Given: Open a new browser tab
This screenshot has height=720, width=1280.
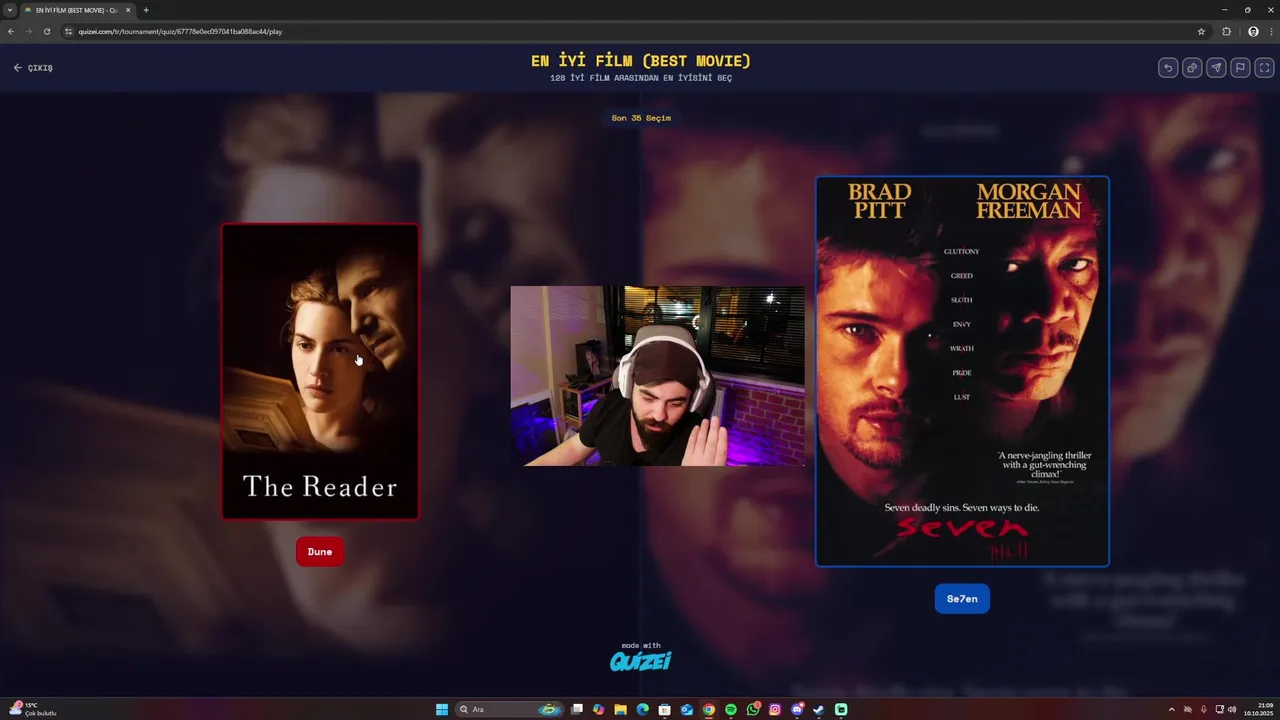Looking at the screenshot, I should 146,10.
